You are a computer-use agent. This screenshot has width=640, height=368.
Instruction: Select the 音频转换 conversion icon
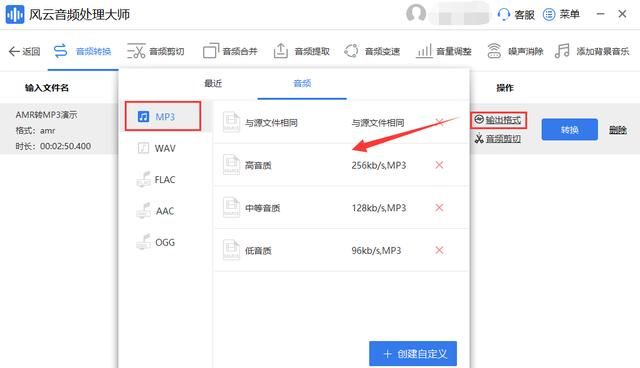click(x=60, y=51)
